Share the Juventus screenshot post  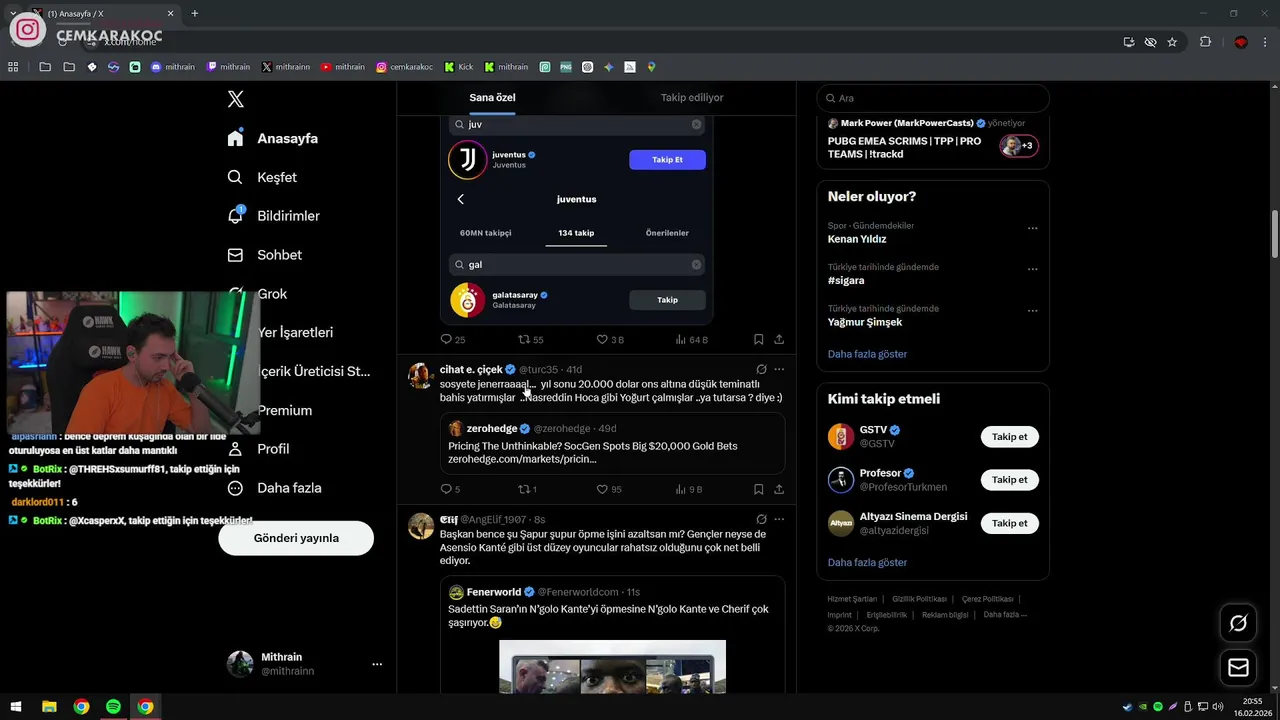(779, 340)
